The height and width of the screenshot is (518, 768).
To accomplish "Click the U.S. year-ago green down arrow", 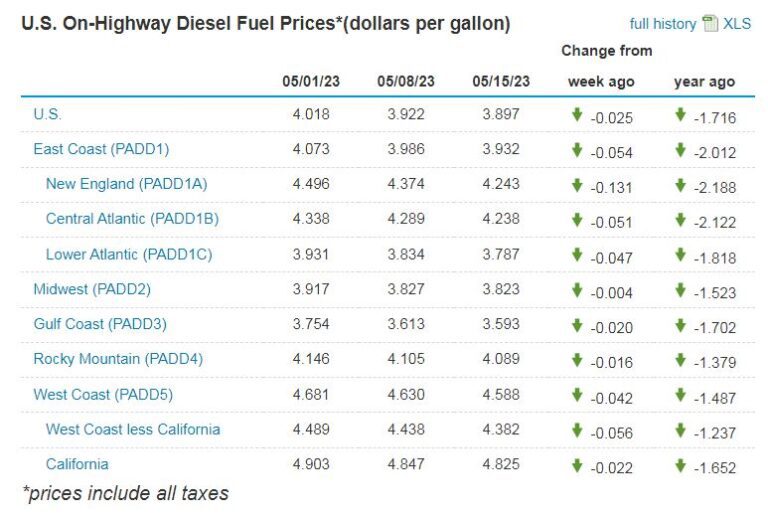I will (681, 115).
